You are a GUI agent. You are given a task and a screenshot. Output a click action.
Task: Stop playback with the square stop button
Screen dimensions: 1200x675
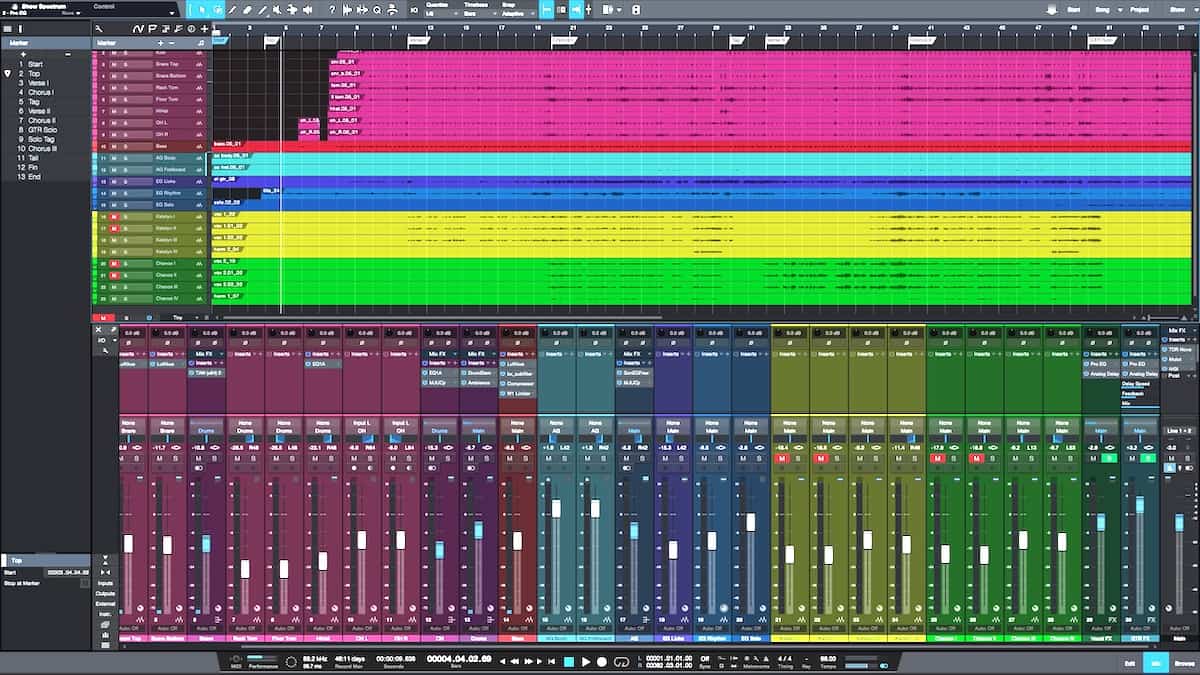[569, 661]
